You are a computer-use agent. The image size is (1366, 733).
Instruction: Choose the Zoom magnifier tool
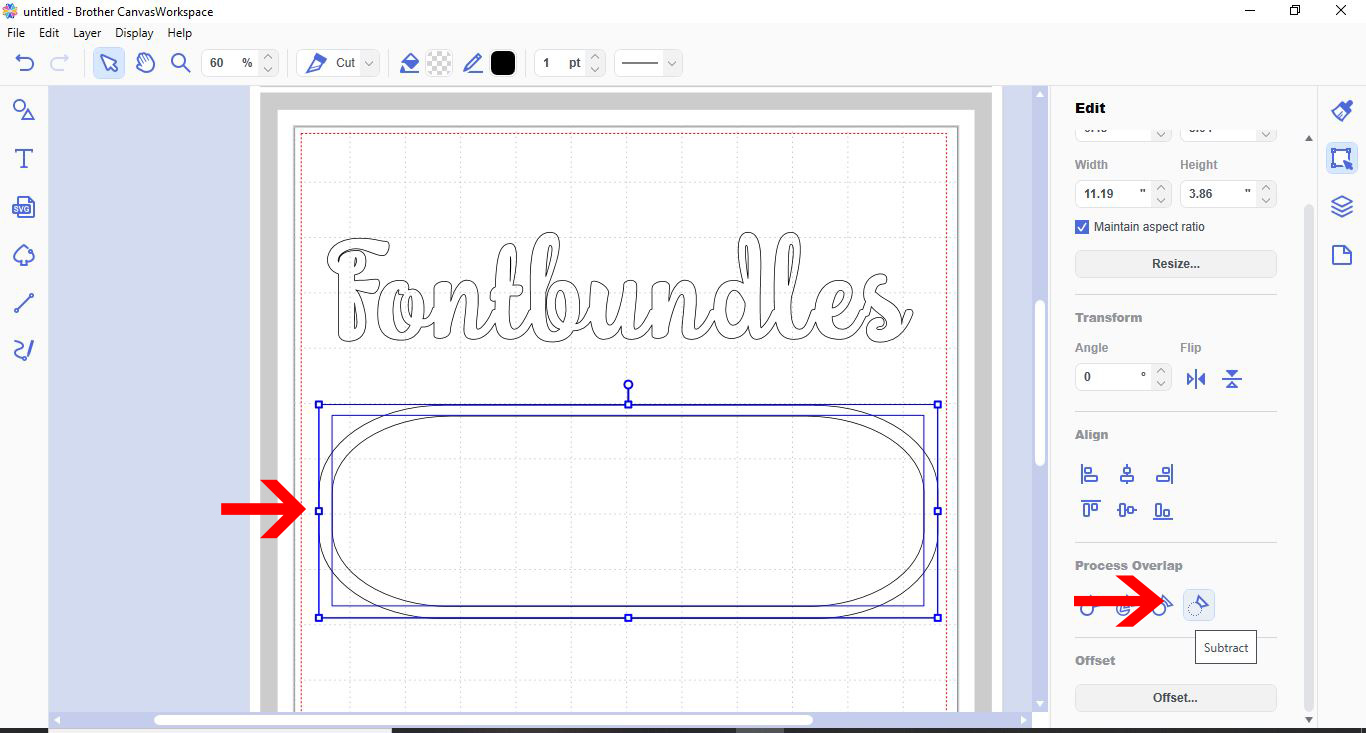[180, 63]
